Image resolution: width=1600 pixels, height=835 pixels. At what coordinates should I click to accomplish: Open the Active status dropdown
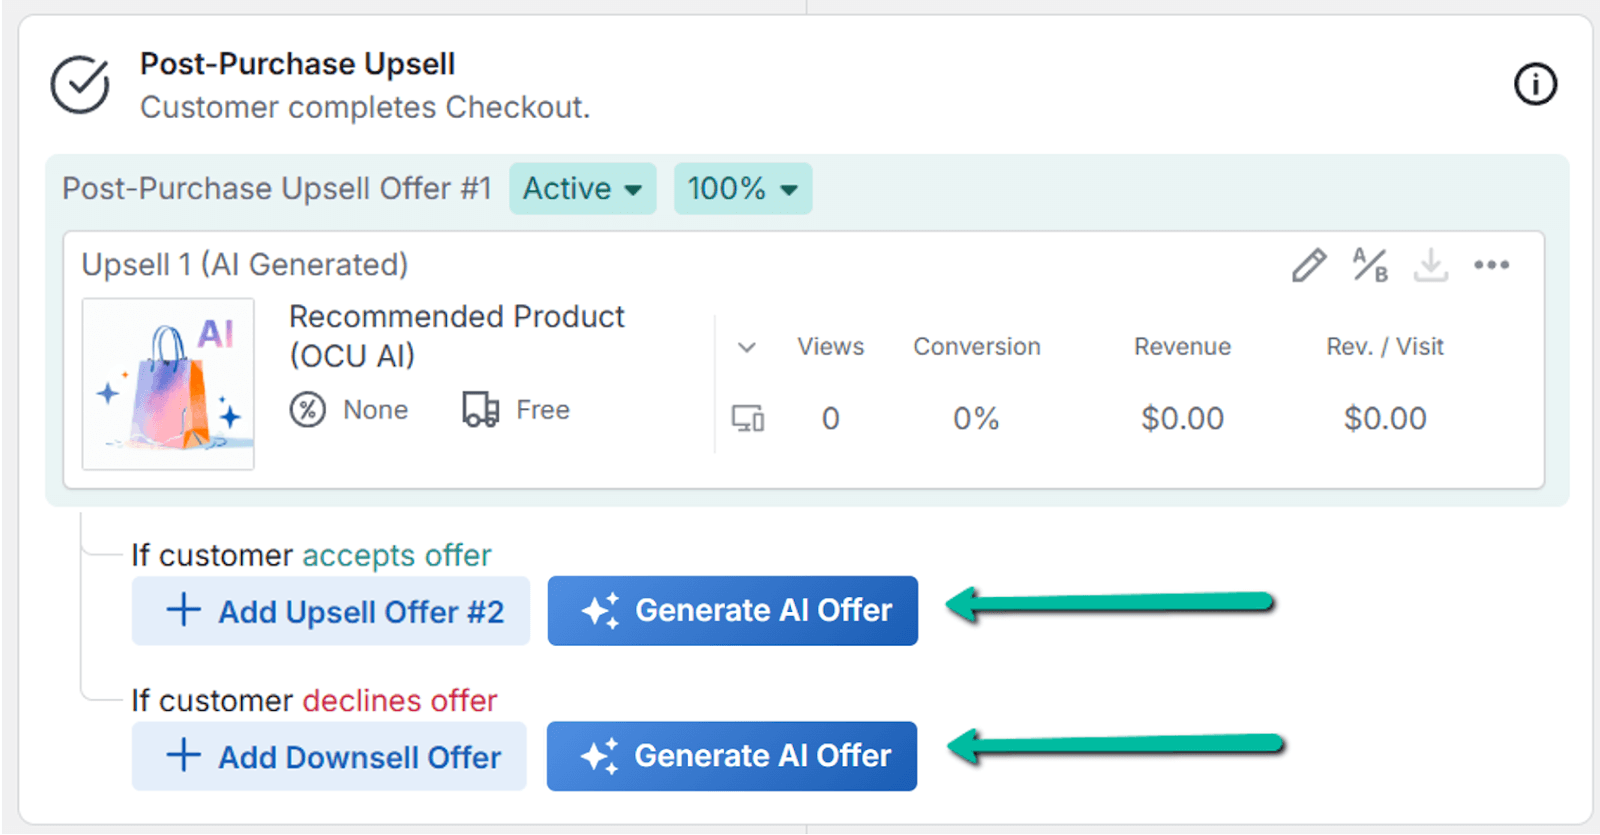[x=583, y=188]
